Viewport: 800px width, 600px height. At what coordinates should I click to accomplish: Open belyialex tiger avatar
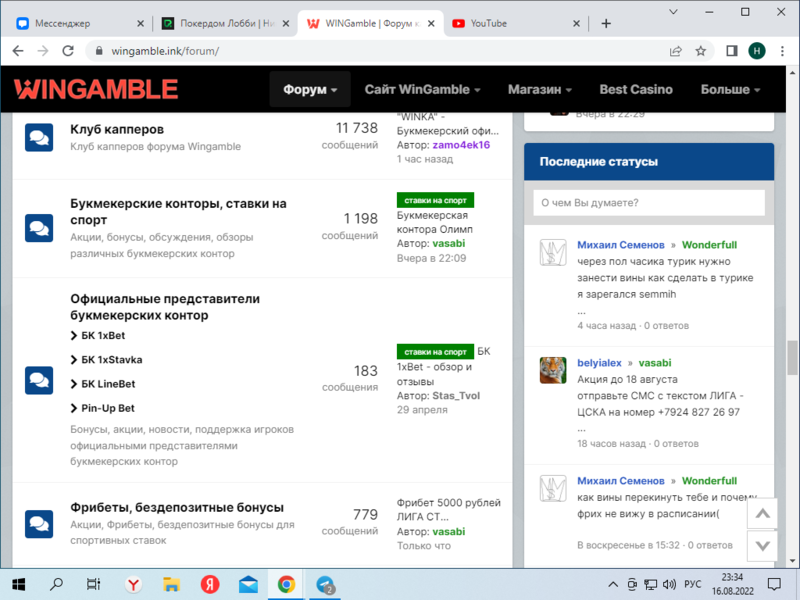553,370
